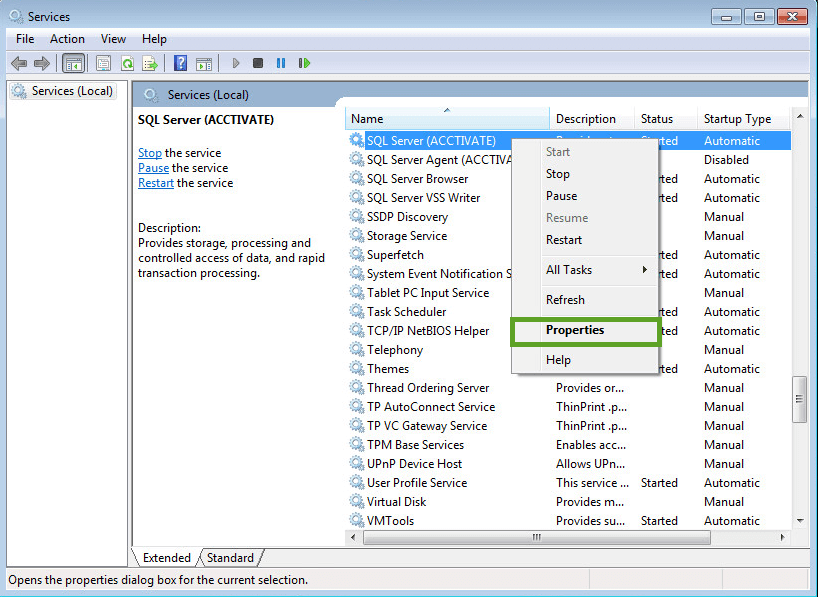The image size is (818, 597).
Task: Open the File menu
Action: click(x=25, y=39)
